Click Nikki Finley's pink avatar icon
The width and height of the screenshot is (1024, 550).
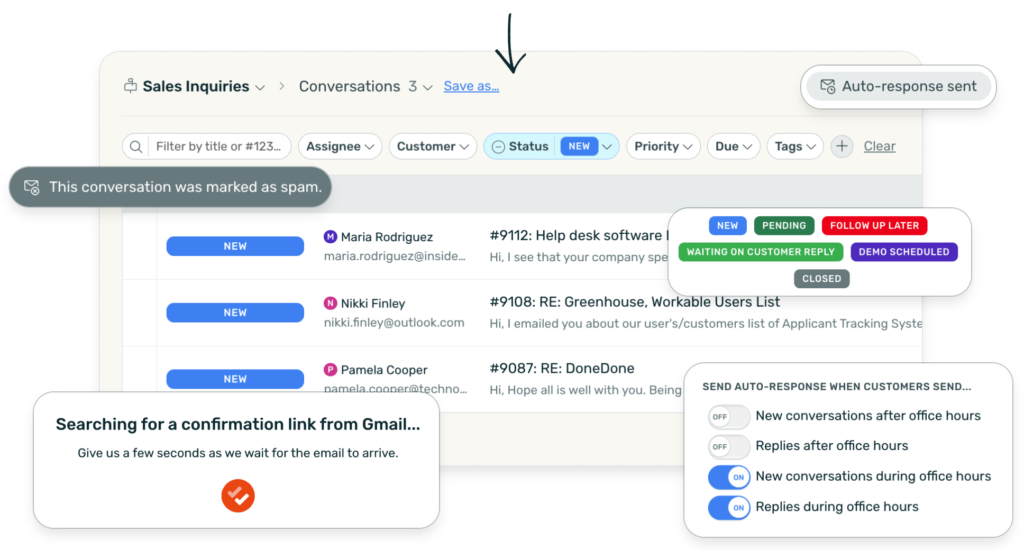click(x=330, y=303)
